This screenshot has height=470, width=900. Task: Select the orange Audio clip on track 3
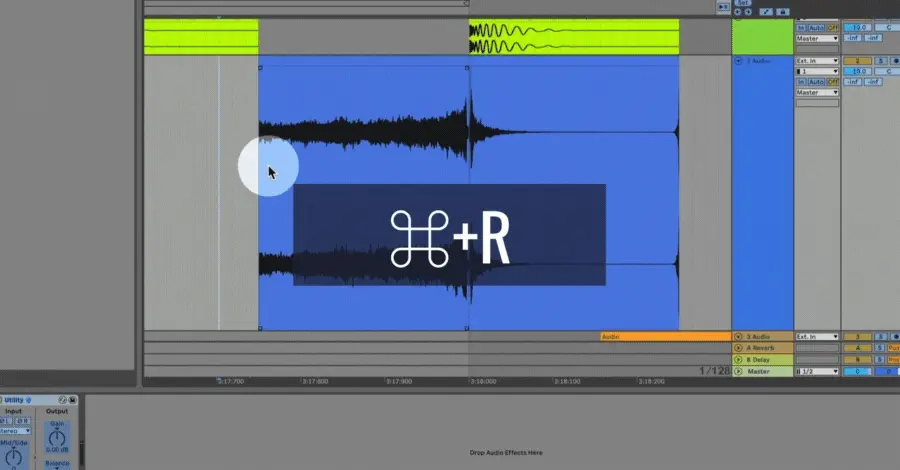click(x=666, y=337)
